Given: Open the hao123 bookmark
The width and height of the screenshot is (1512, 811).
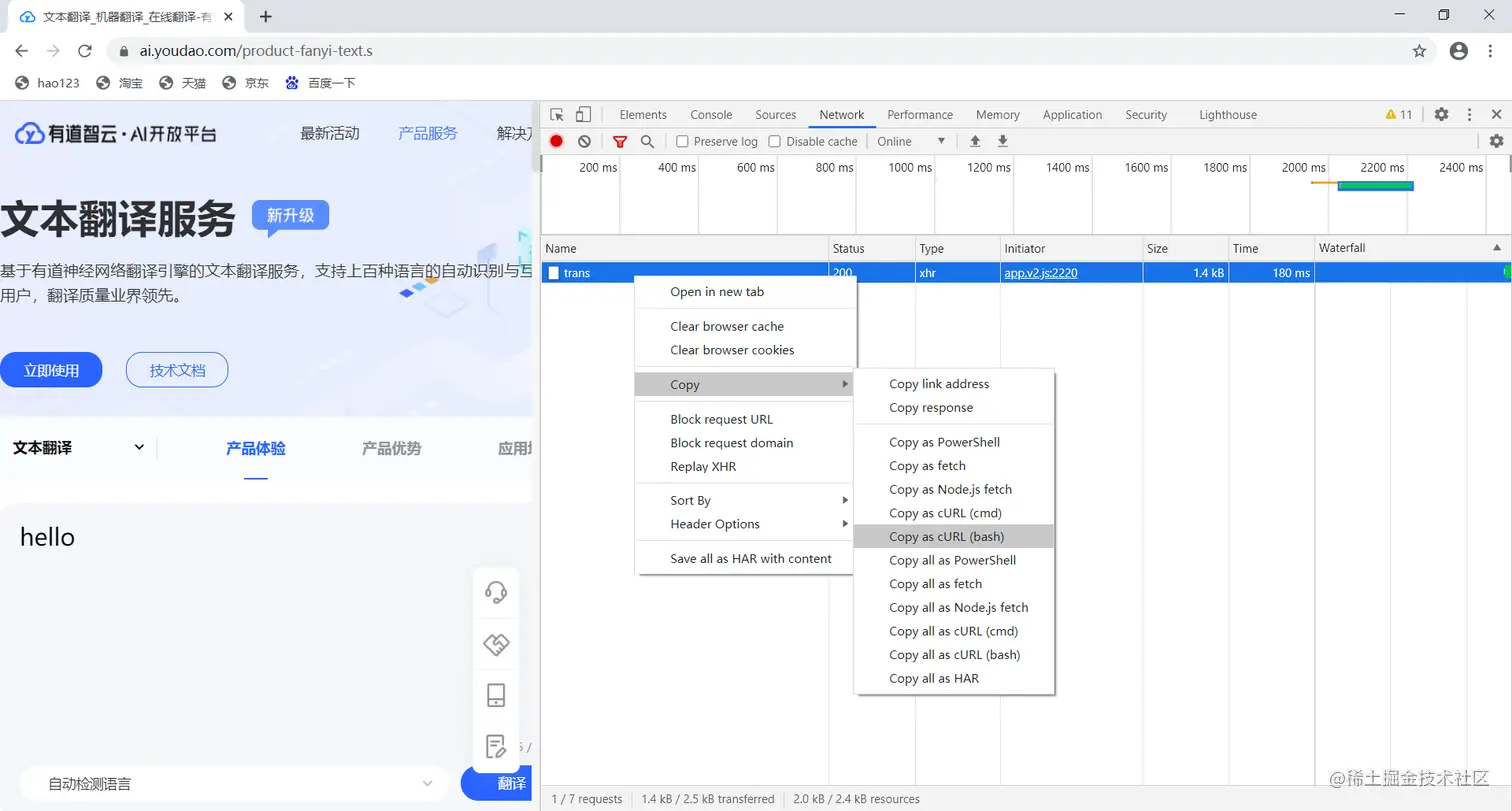Looking at the screenshot, I should pyautogui.click(x=48, y=83).
